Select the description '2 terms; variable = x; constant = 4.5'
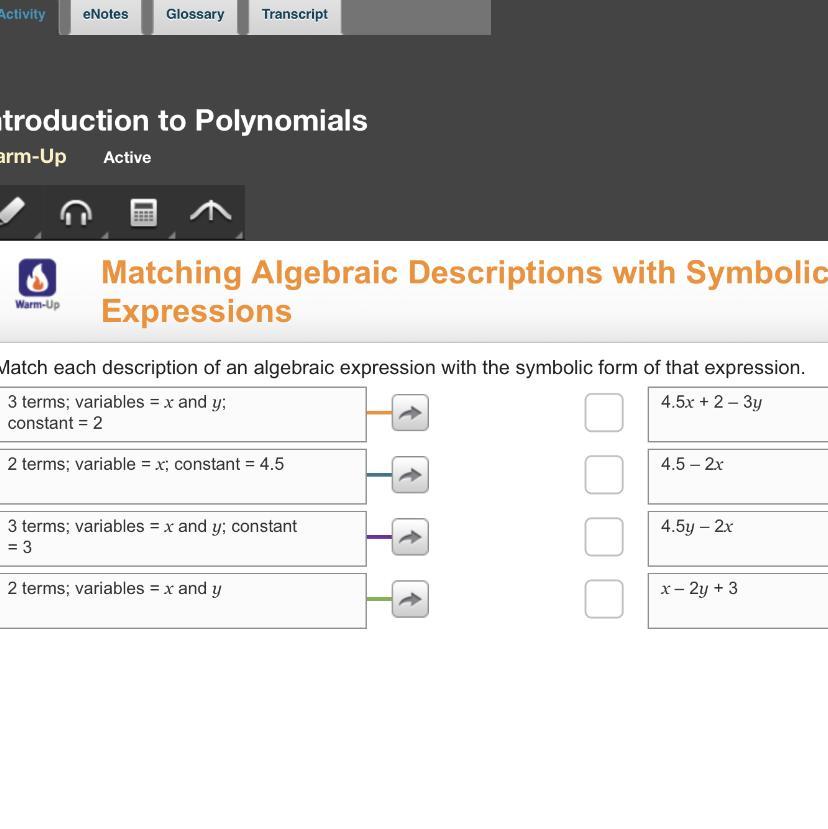 pyautogui.click(x=183, y=476)
